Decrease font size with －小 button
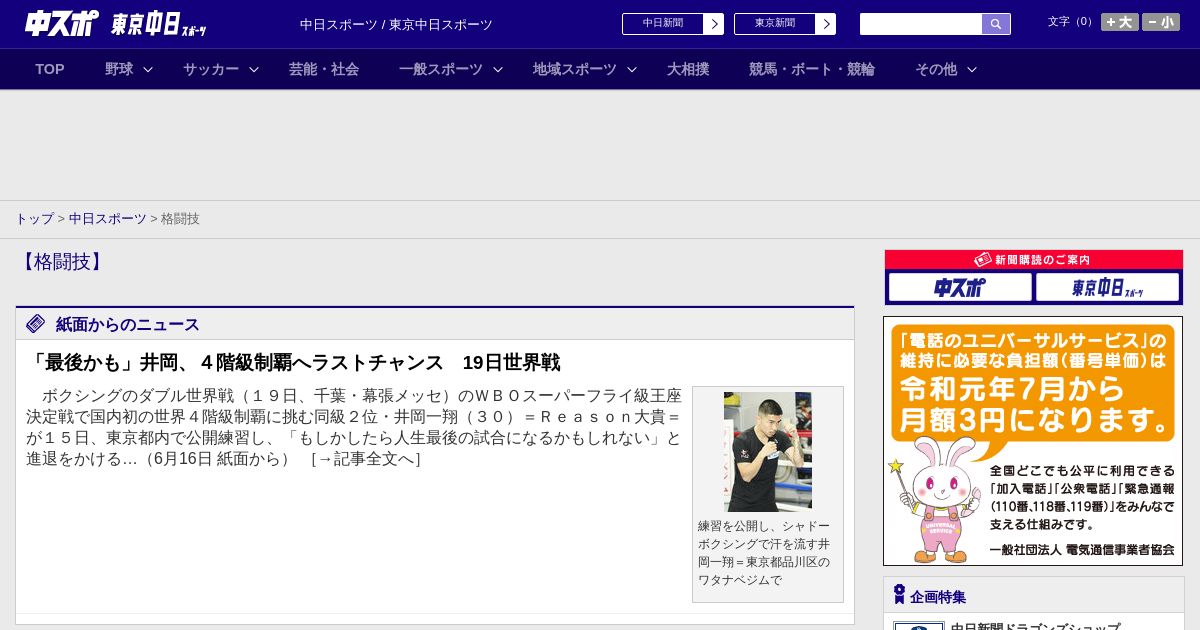Screen dimensions: 1200x630 click(1161, 22)
